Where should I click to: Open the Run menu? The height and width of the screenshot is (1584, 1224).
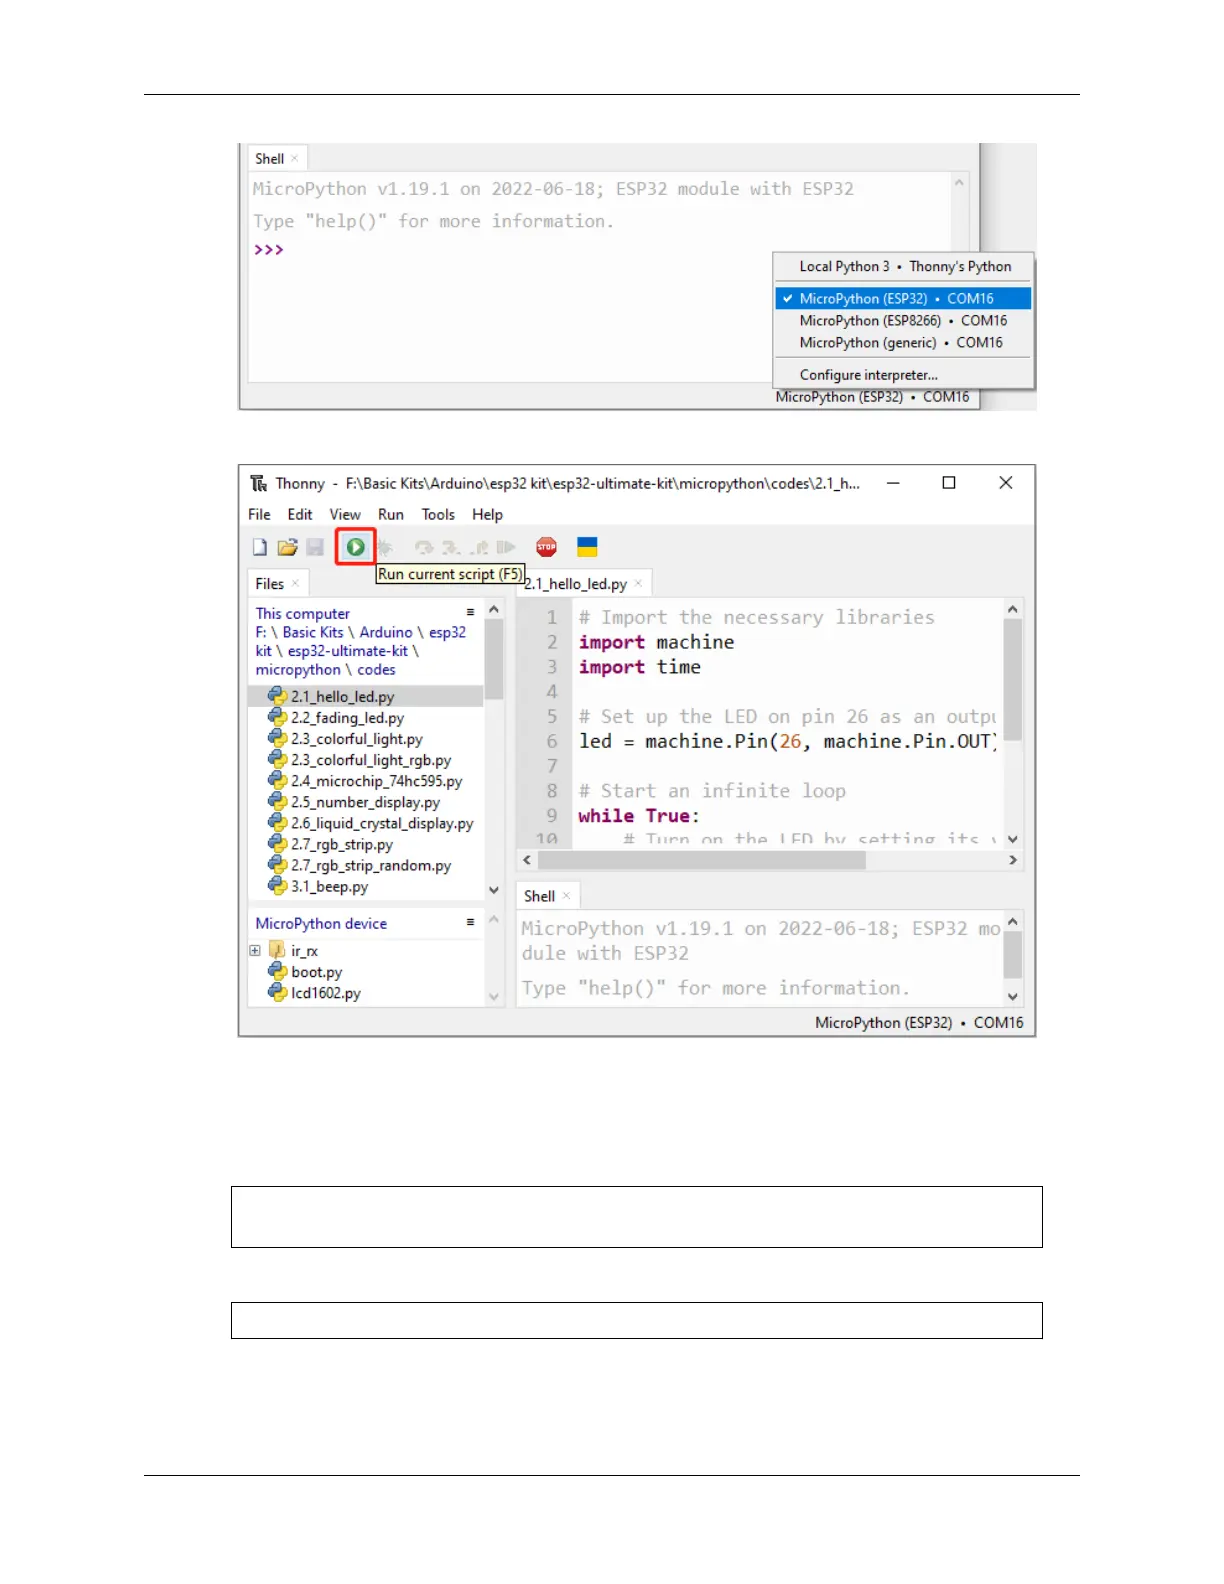coord(391,514)
